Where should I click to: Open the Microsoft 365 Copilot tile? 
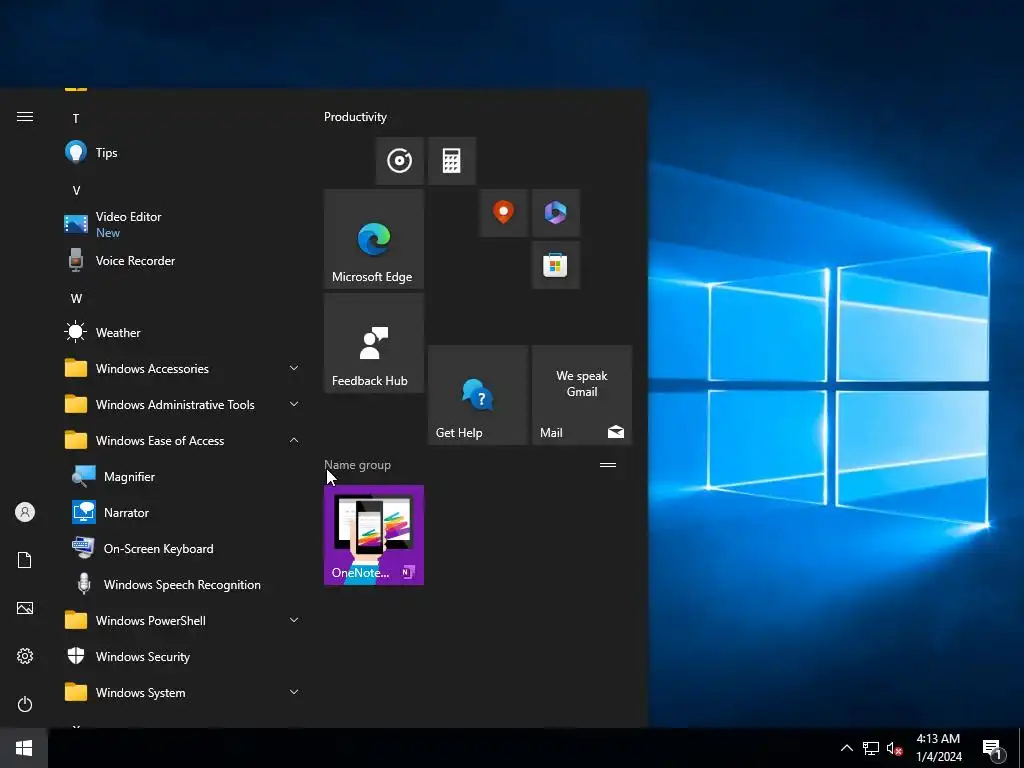tap(556, 213)
